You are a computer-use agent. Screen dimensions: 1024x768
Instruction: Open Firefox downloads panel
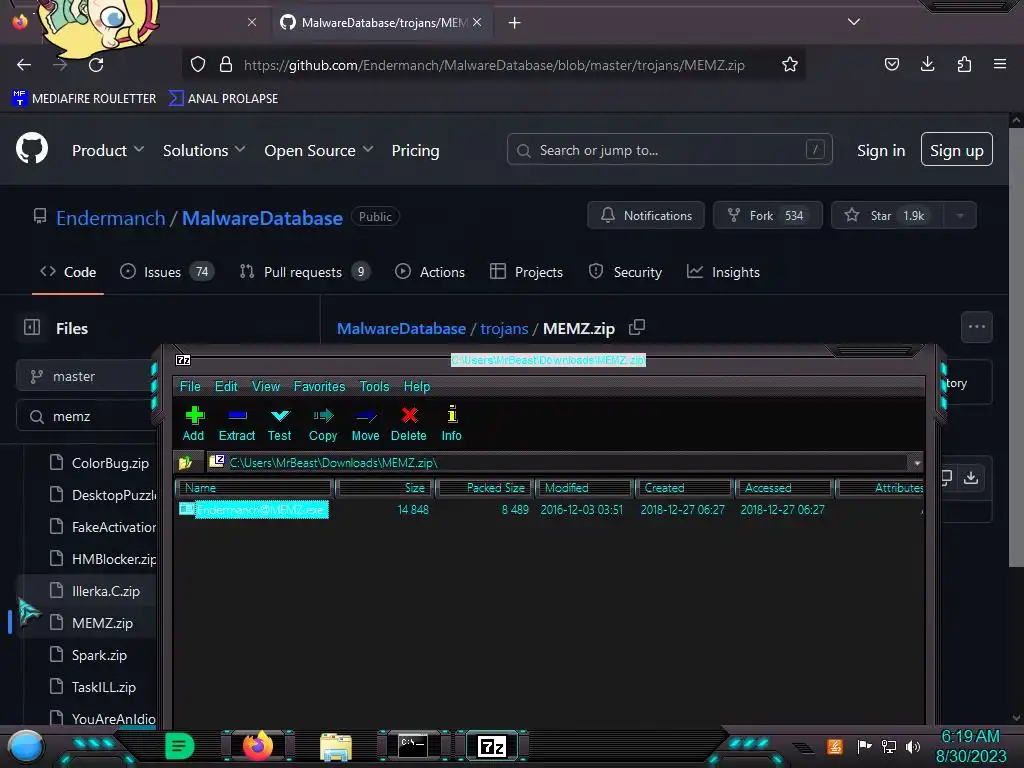[927, 64]
